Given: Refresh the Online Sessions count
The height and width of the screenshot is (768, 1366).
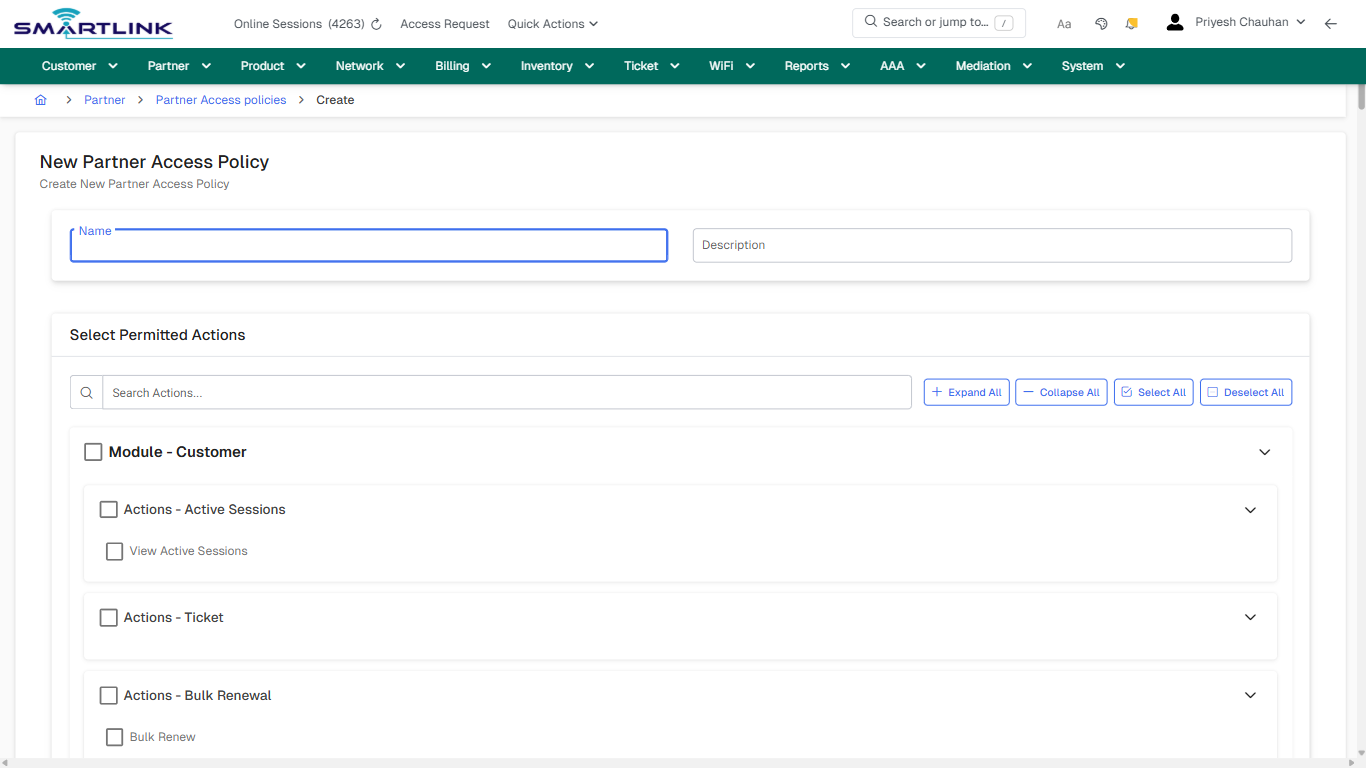Looking at the screenshot, I should pyautogui.click(x=375, y=23).
